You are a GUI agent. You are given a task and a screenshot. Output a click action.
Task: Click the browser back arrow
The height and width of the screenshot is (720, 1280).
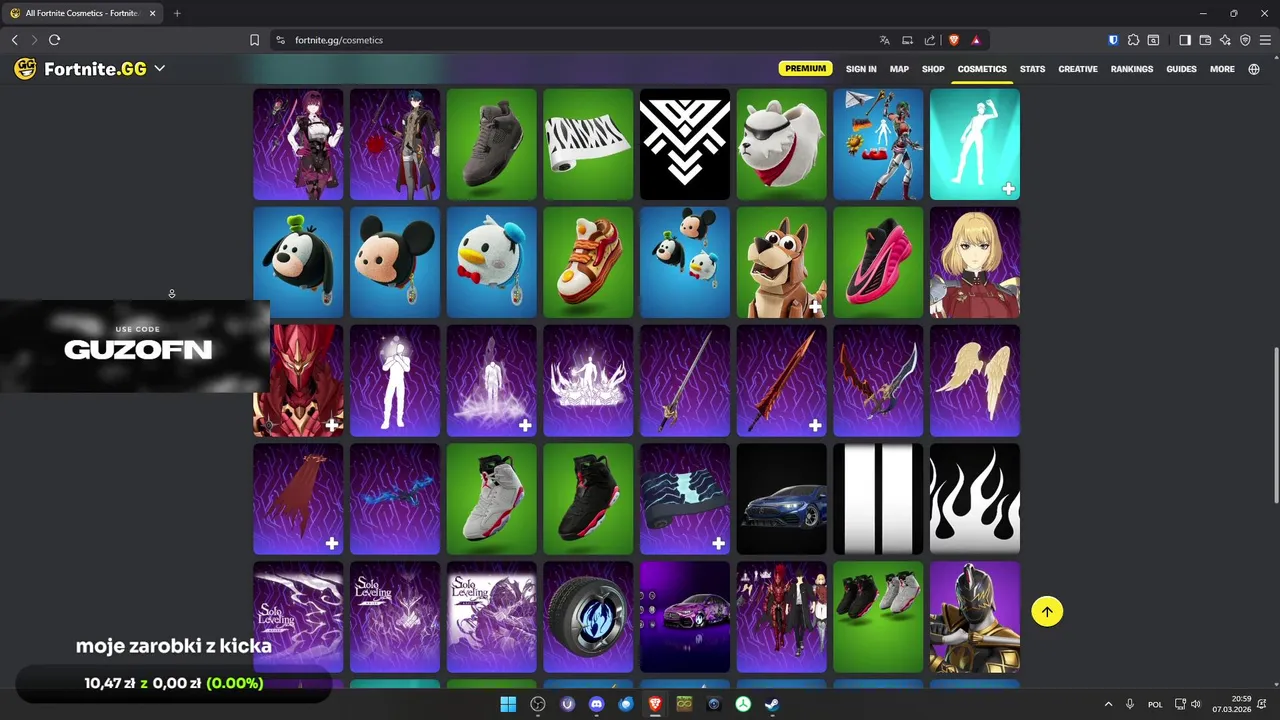(x=14, y=40)
